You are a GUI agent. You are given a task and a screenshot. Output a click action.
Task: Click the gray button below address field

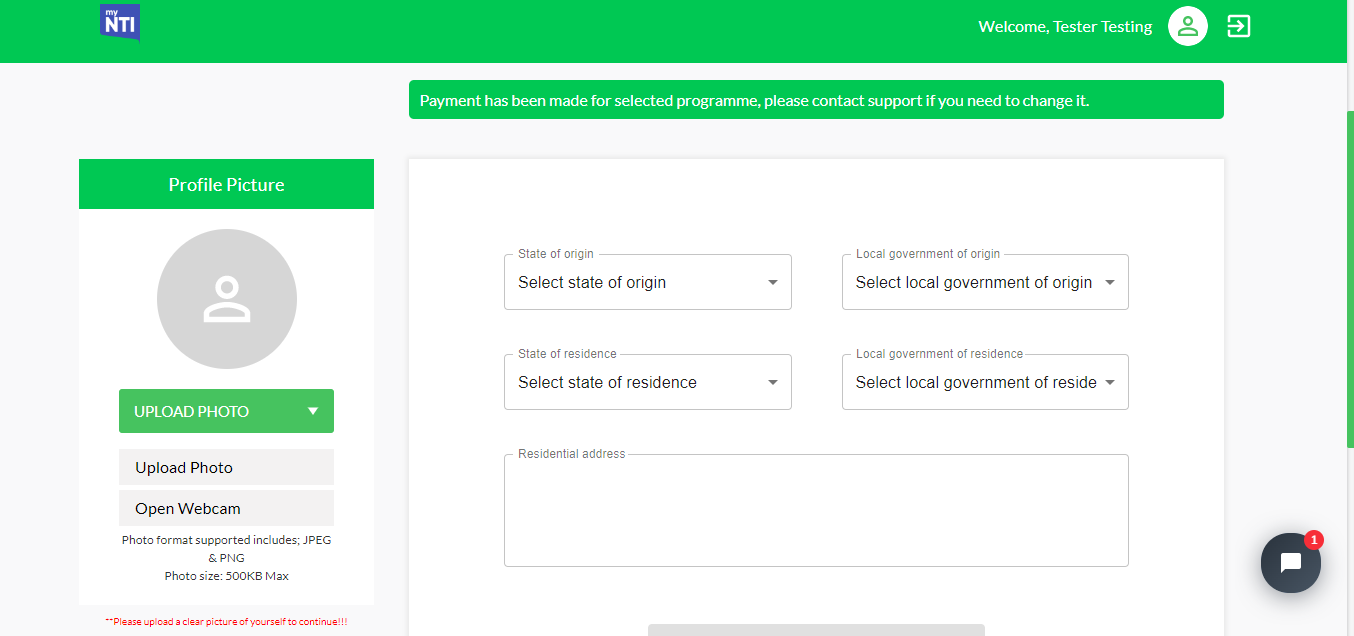(816, 630)
